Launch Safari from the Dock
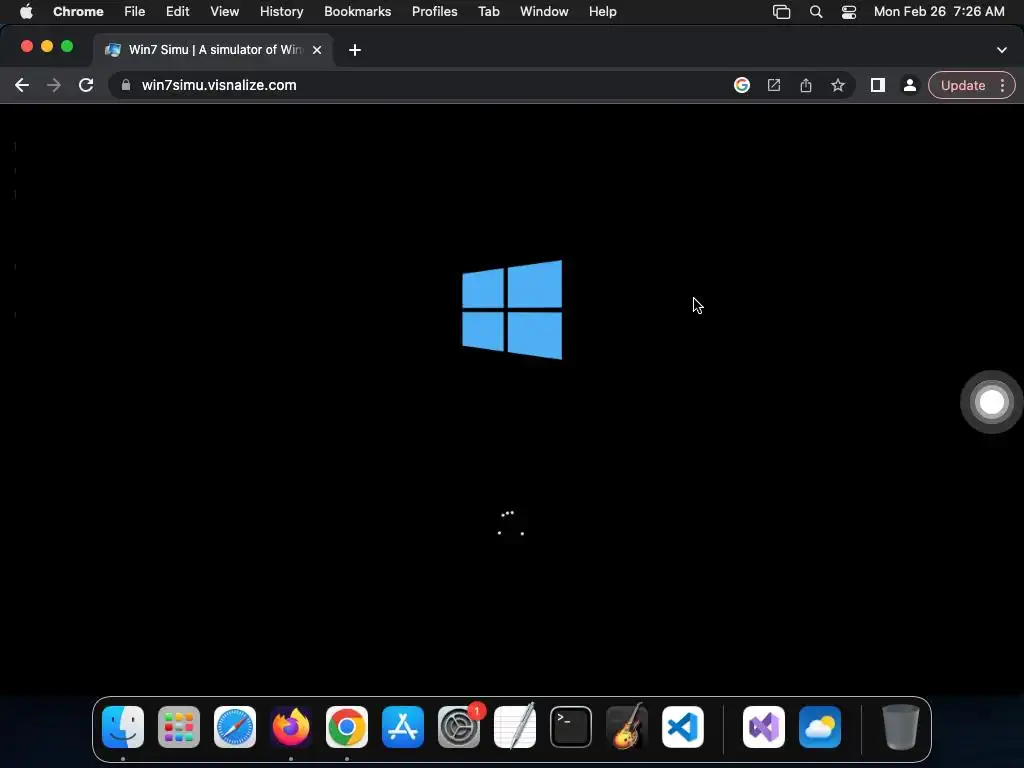 tap(235, 727)
